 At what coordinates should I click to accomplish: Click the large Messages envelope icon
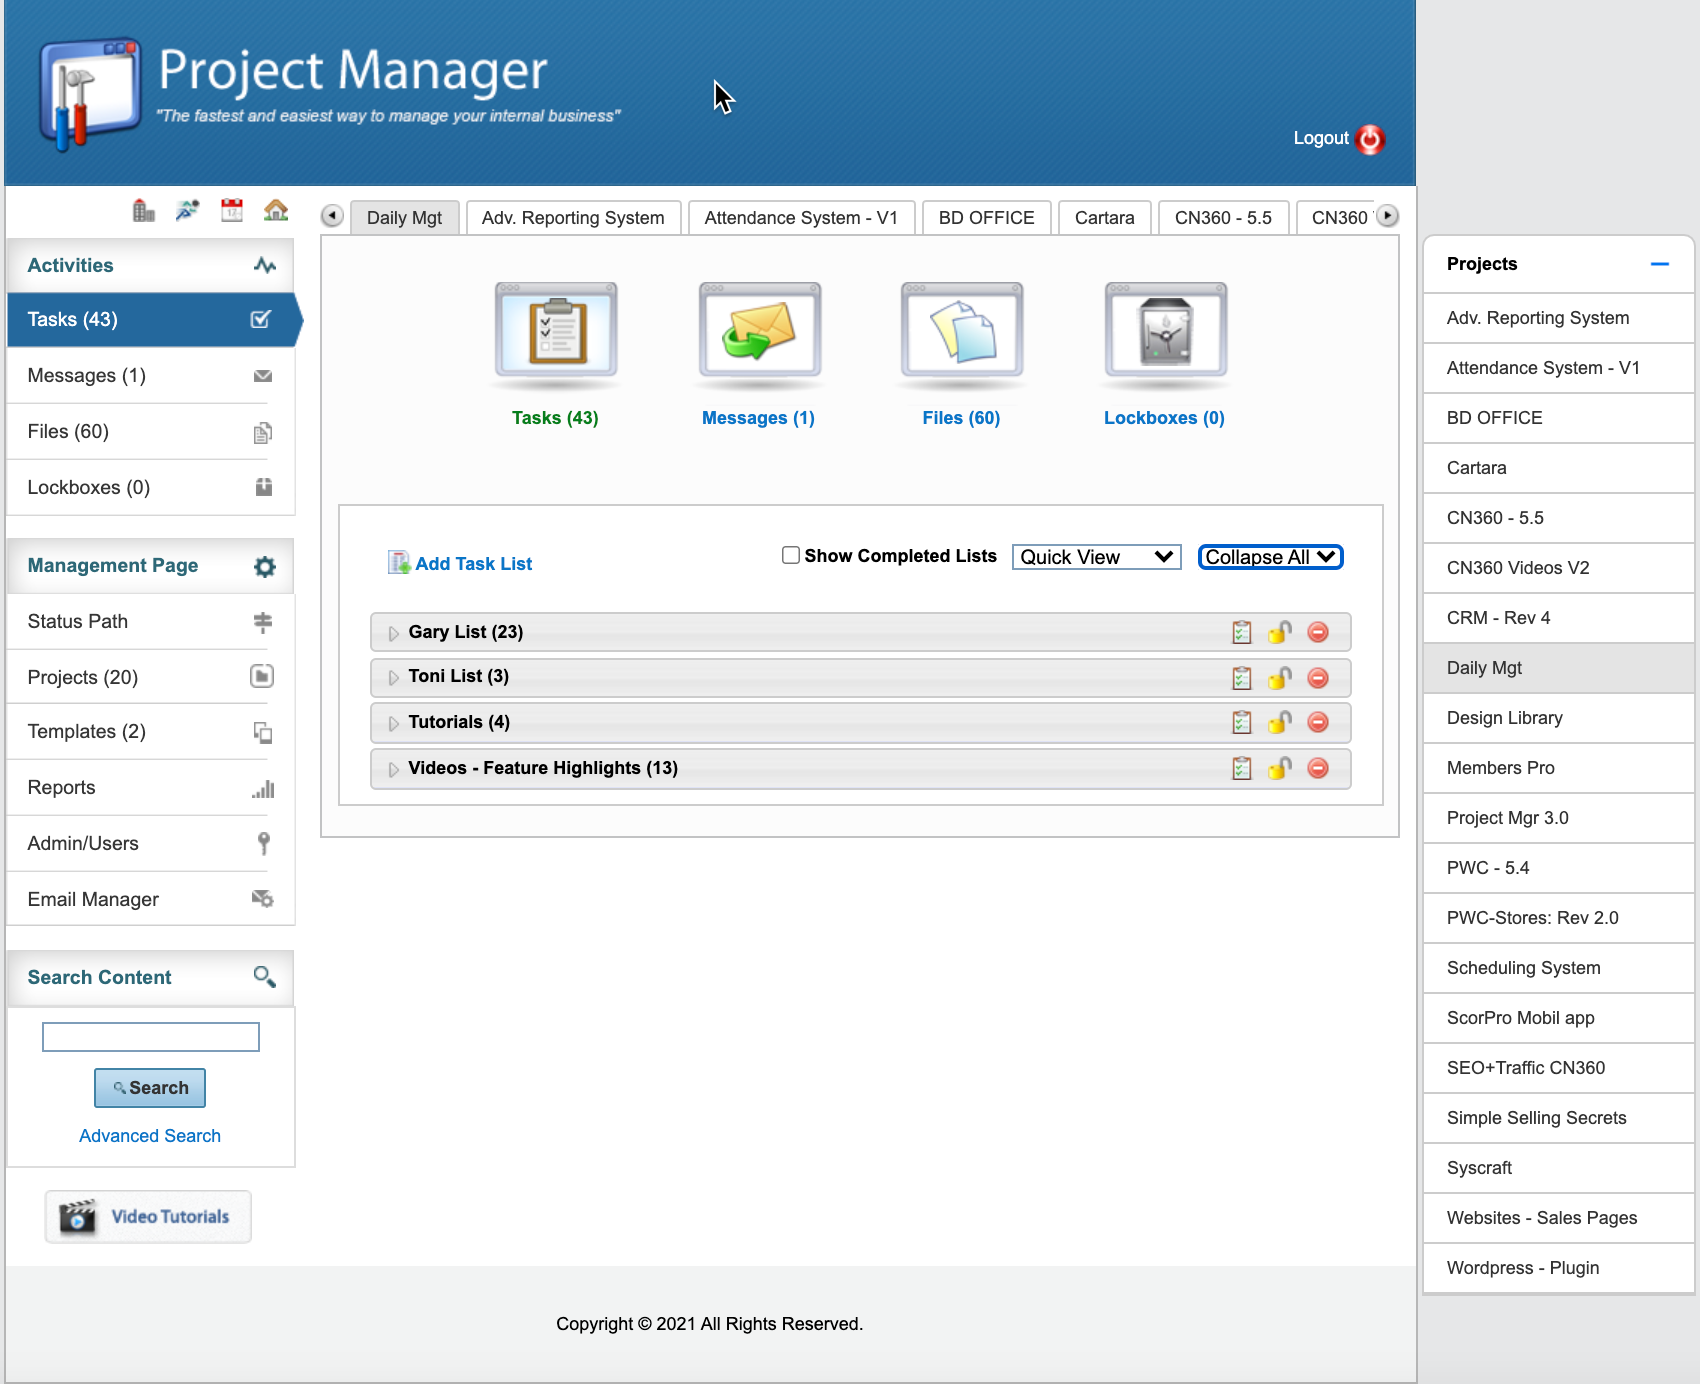(x=760, y=330)
